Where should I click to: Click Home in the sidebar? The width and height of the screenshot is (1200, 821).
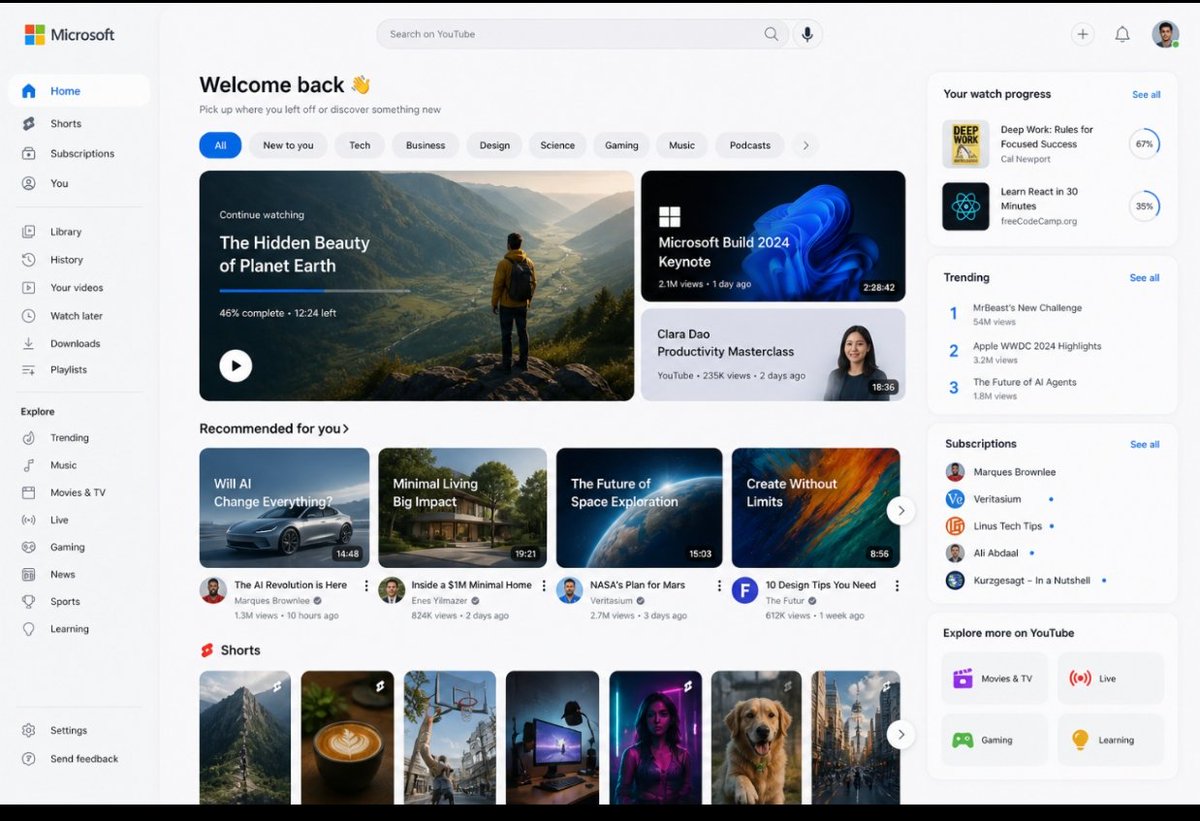tap(79, 91)
